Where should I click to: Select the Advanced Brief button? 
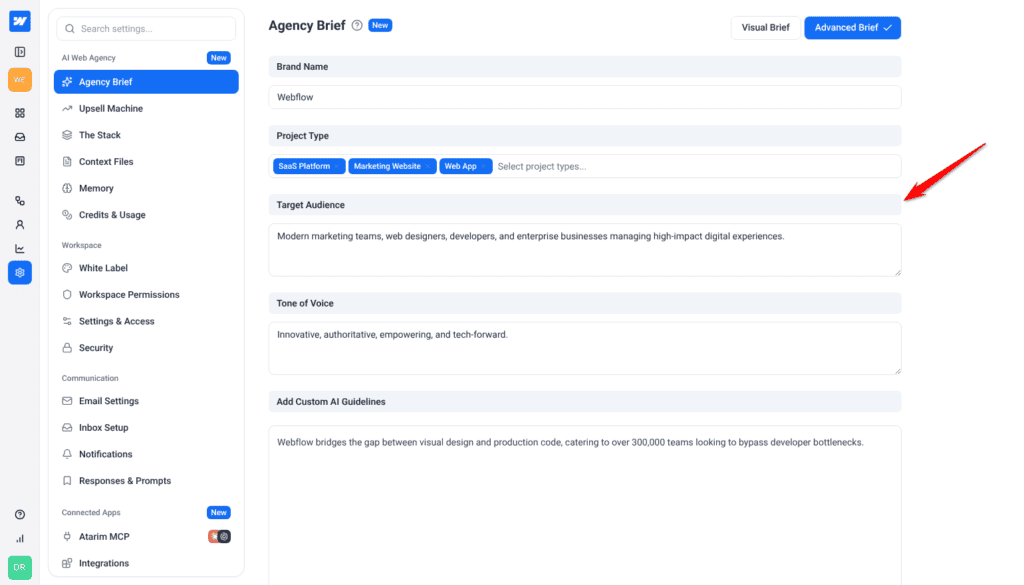click(x=852, y=27)
